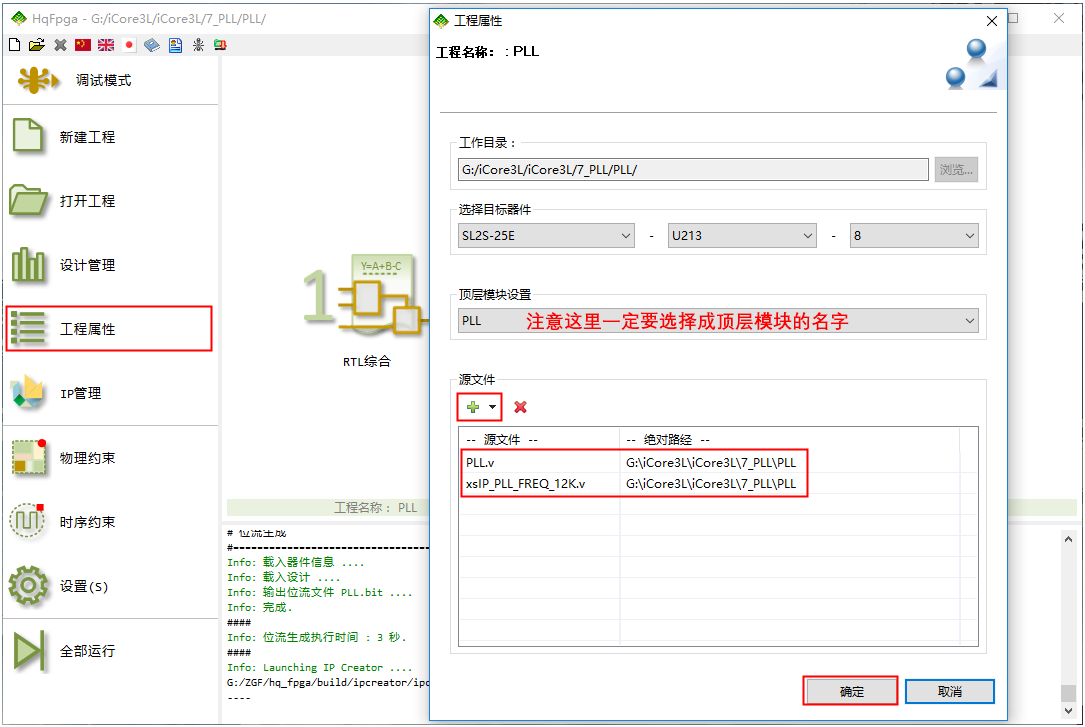
Task: Switch language with the Chinese flag icon
Action: point(83,45)
